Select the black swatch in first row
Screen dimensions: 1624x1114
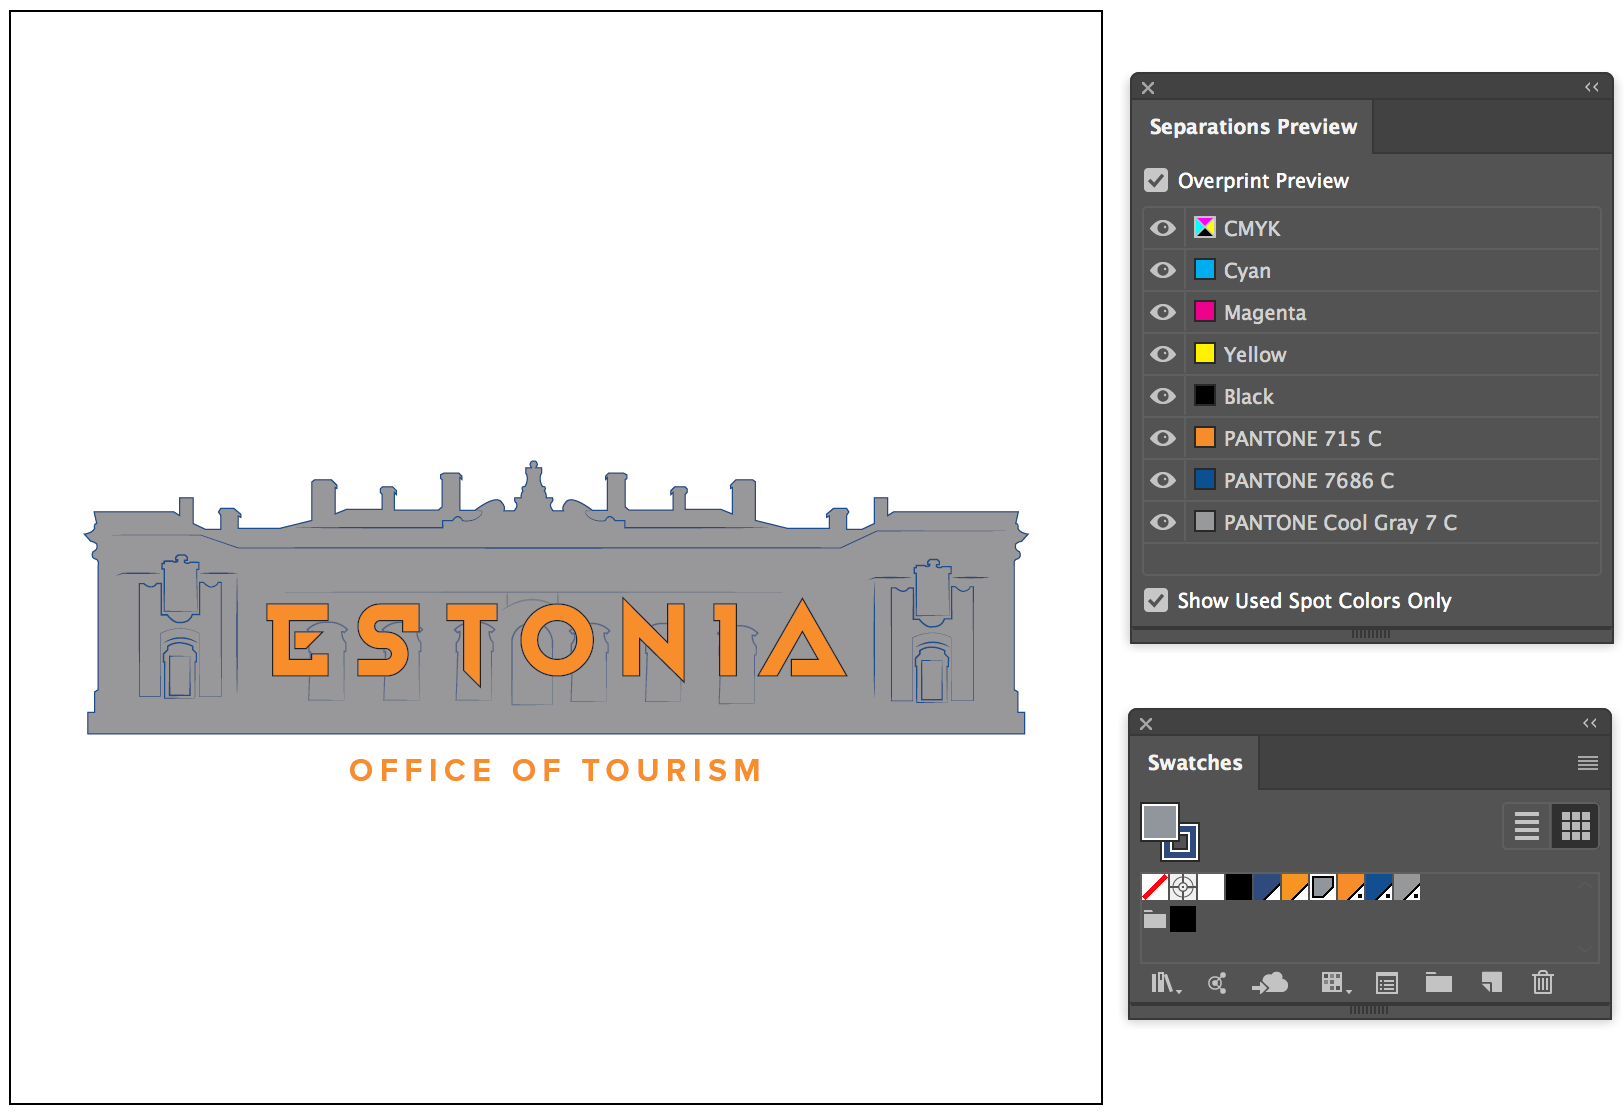pyautogui.click(x=1239, y=887)
